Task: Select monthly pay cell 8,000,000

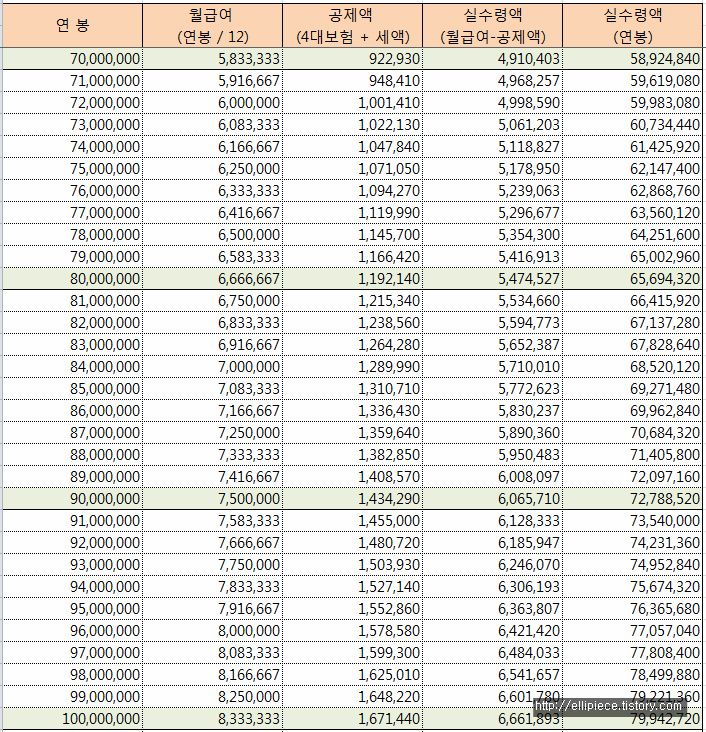Action: point(212,630)
